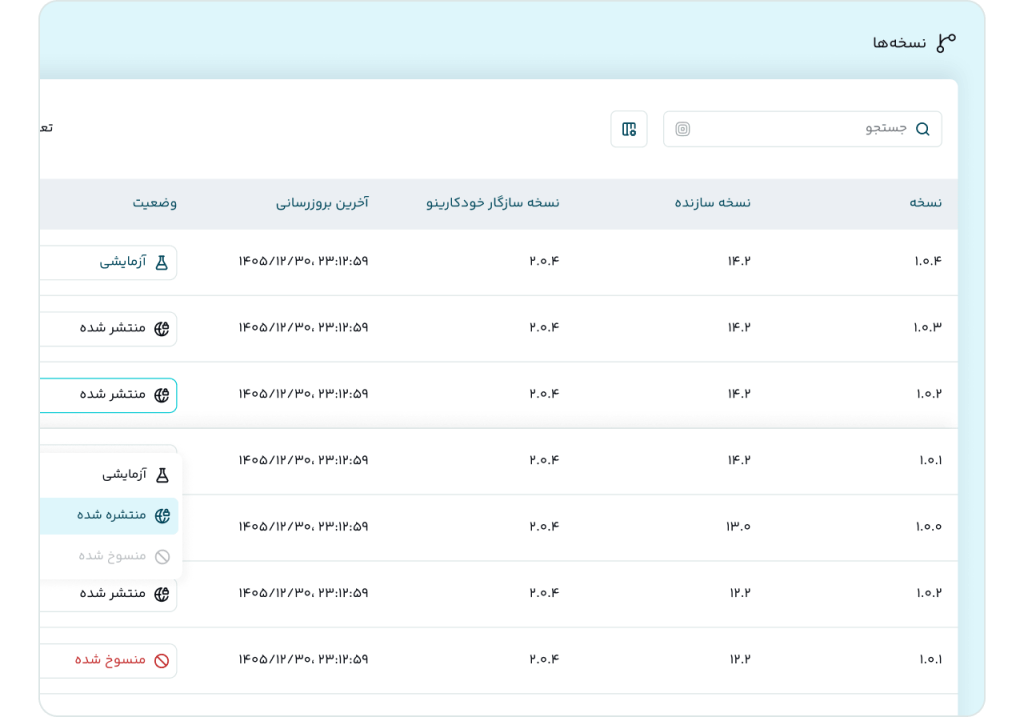Click the flask icon in dropdown menu

click(162, 475)
